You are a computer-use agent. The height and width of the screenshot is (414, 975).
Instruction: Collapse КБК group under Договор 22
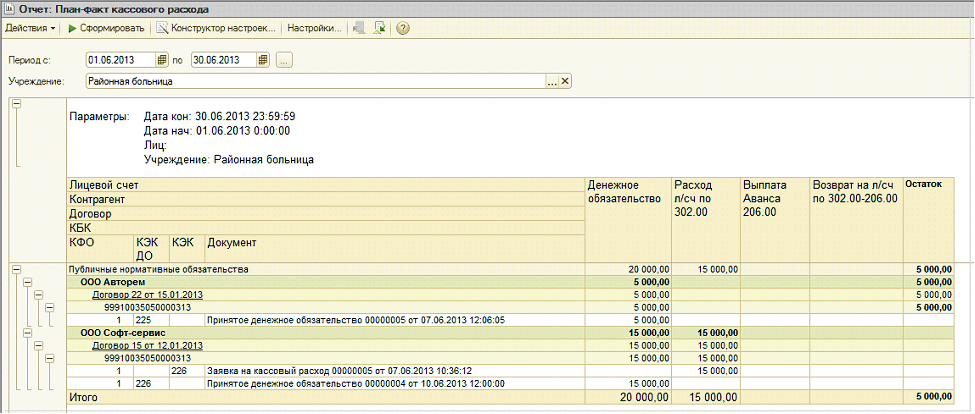click(49, 307)
